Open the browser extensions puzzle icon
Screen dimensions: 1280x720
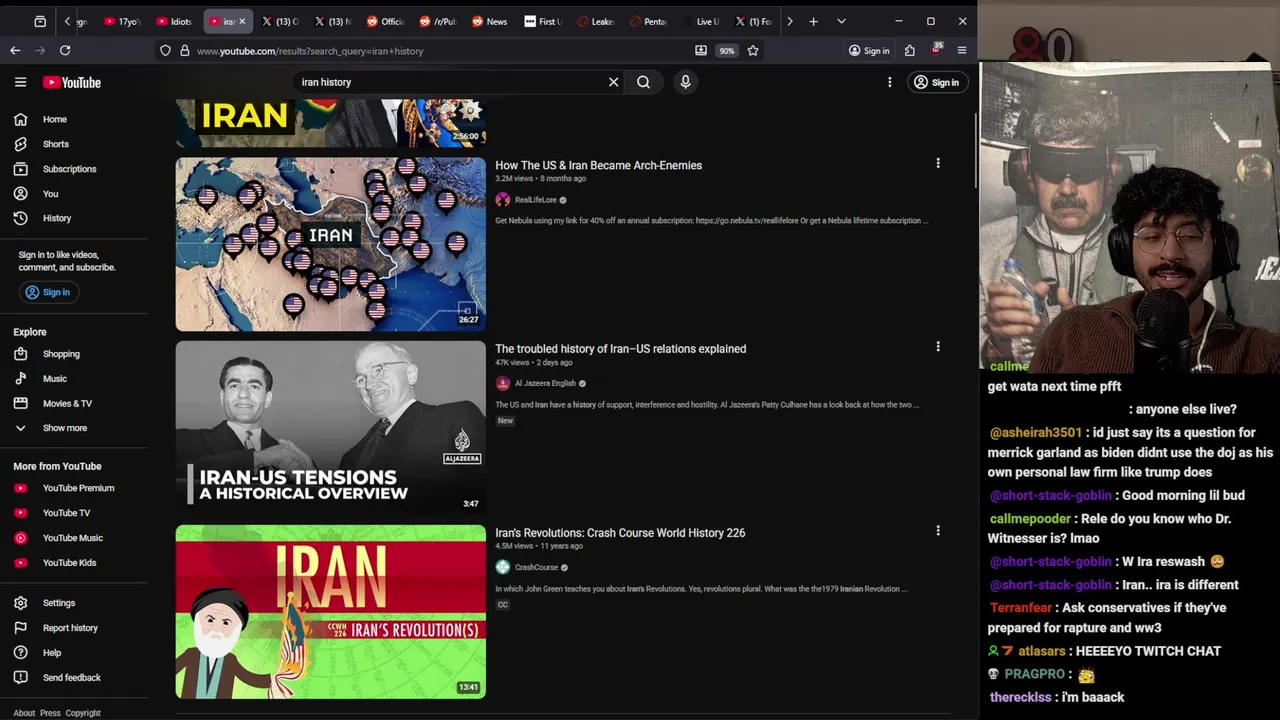[910, 50]
